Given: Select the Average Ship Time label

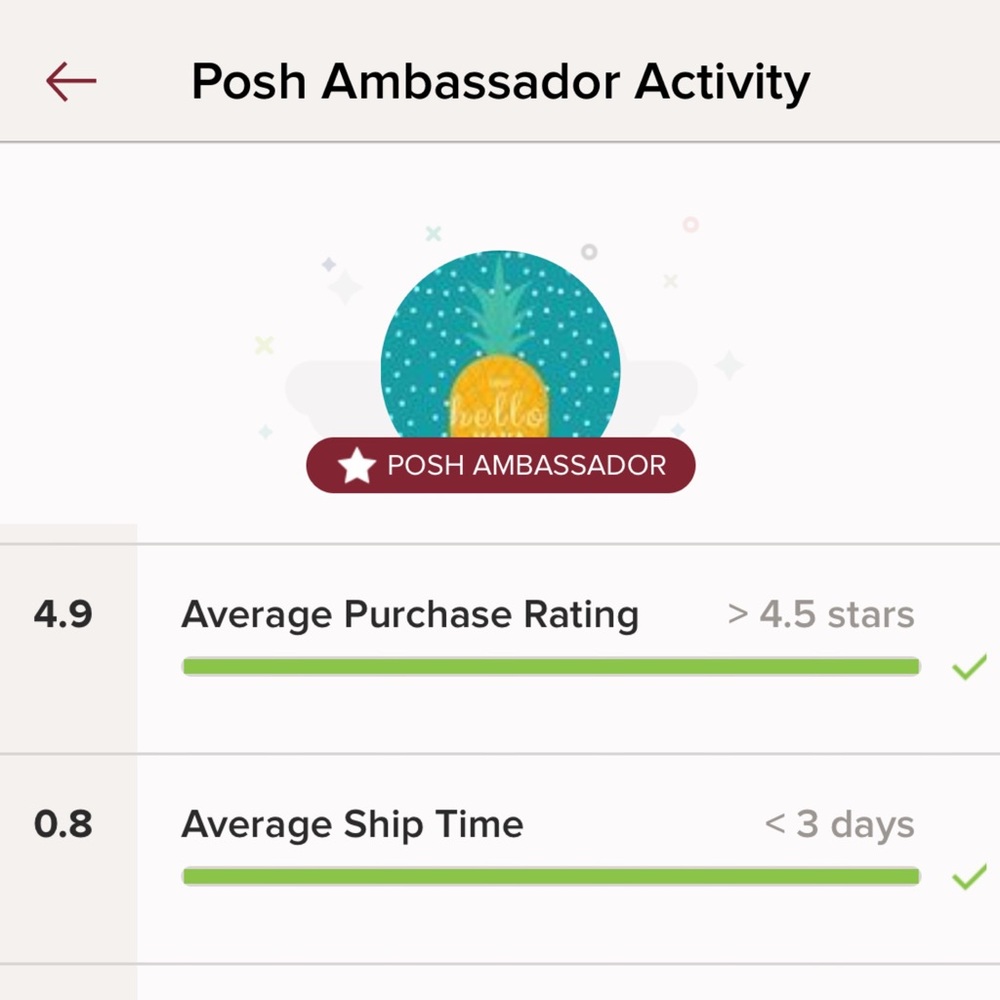Looking at the screenshot, I should pos(352,825).
